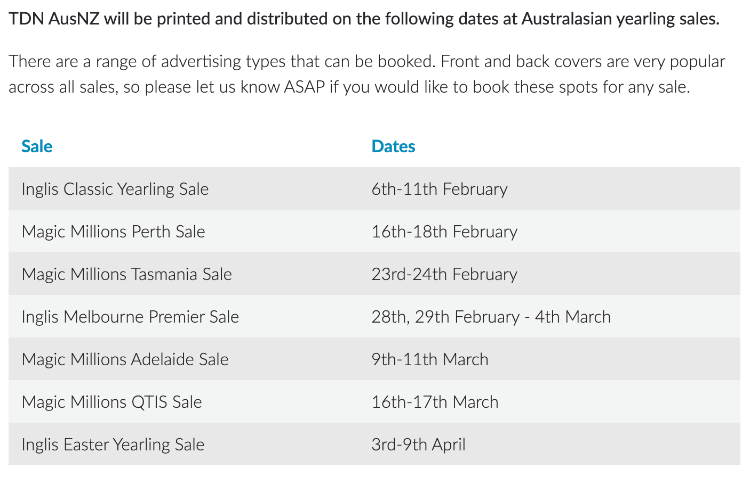The image size is (750, 477).
Task: Select the Inglis Melbourne Premier Sale cell
Action: 130,317
